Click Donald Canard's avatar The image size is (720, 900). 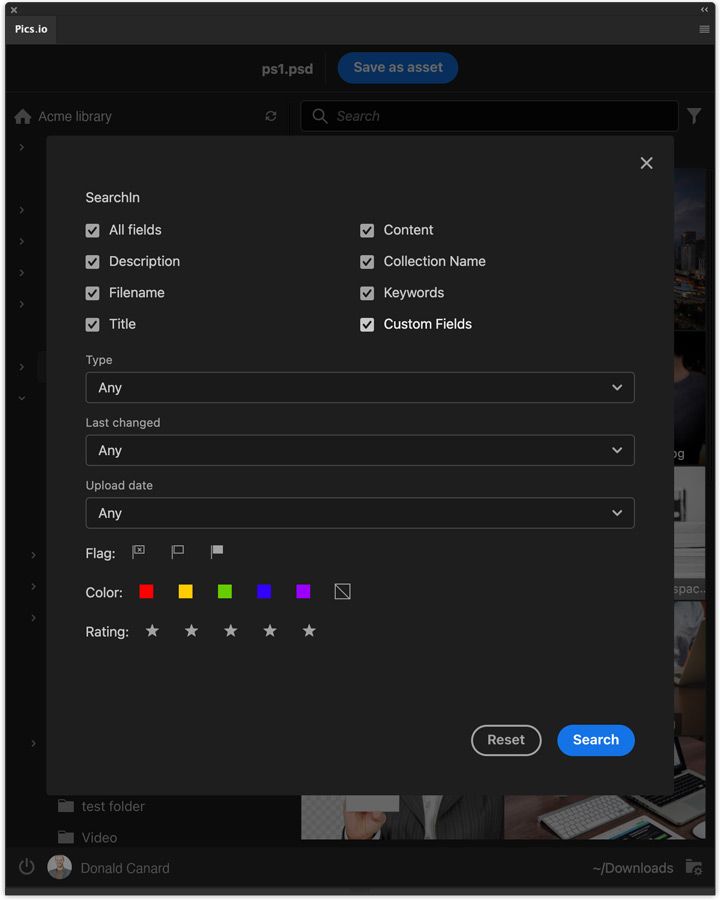pyautogui.click(x=60, y=867)
